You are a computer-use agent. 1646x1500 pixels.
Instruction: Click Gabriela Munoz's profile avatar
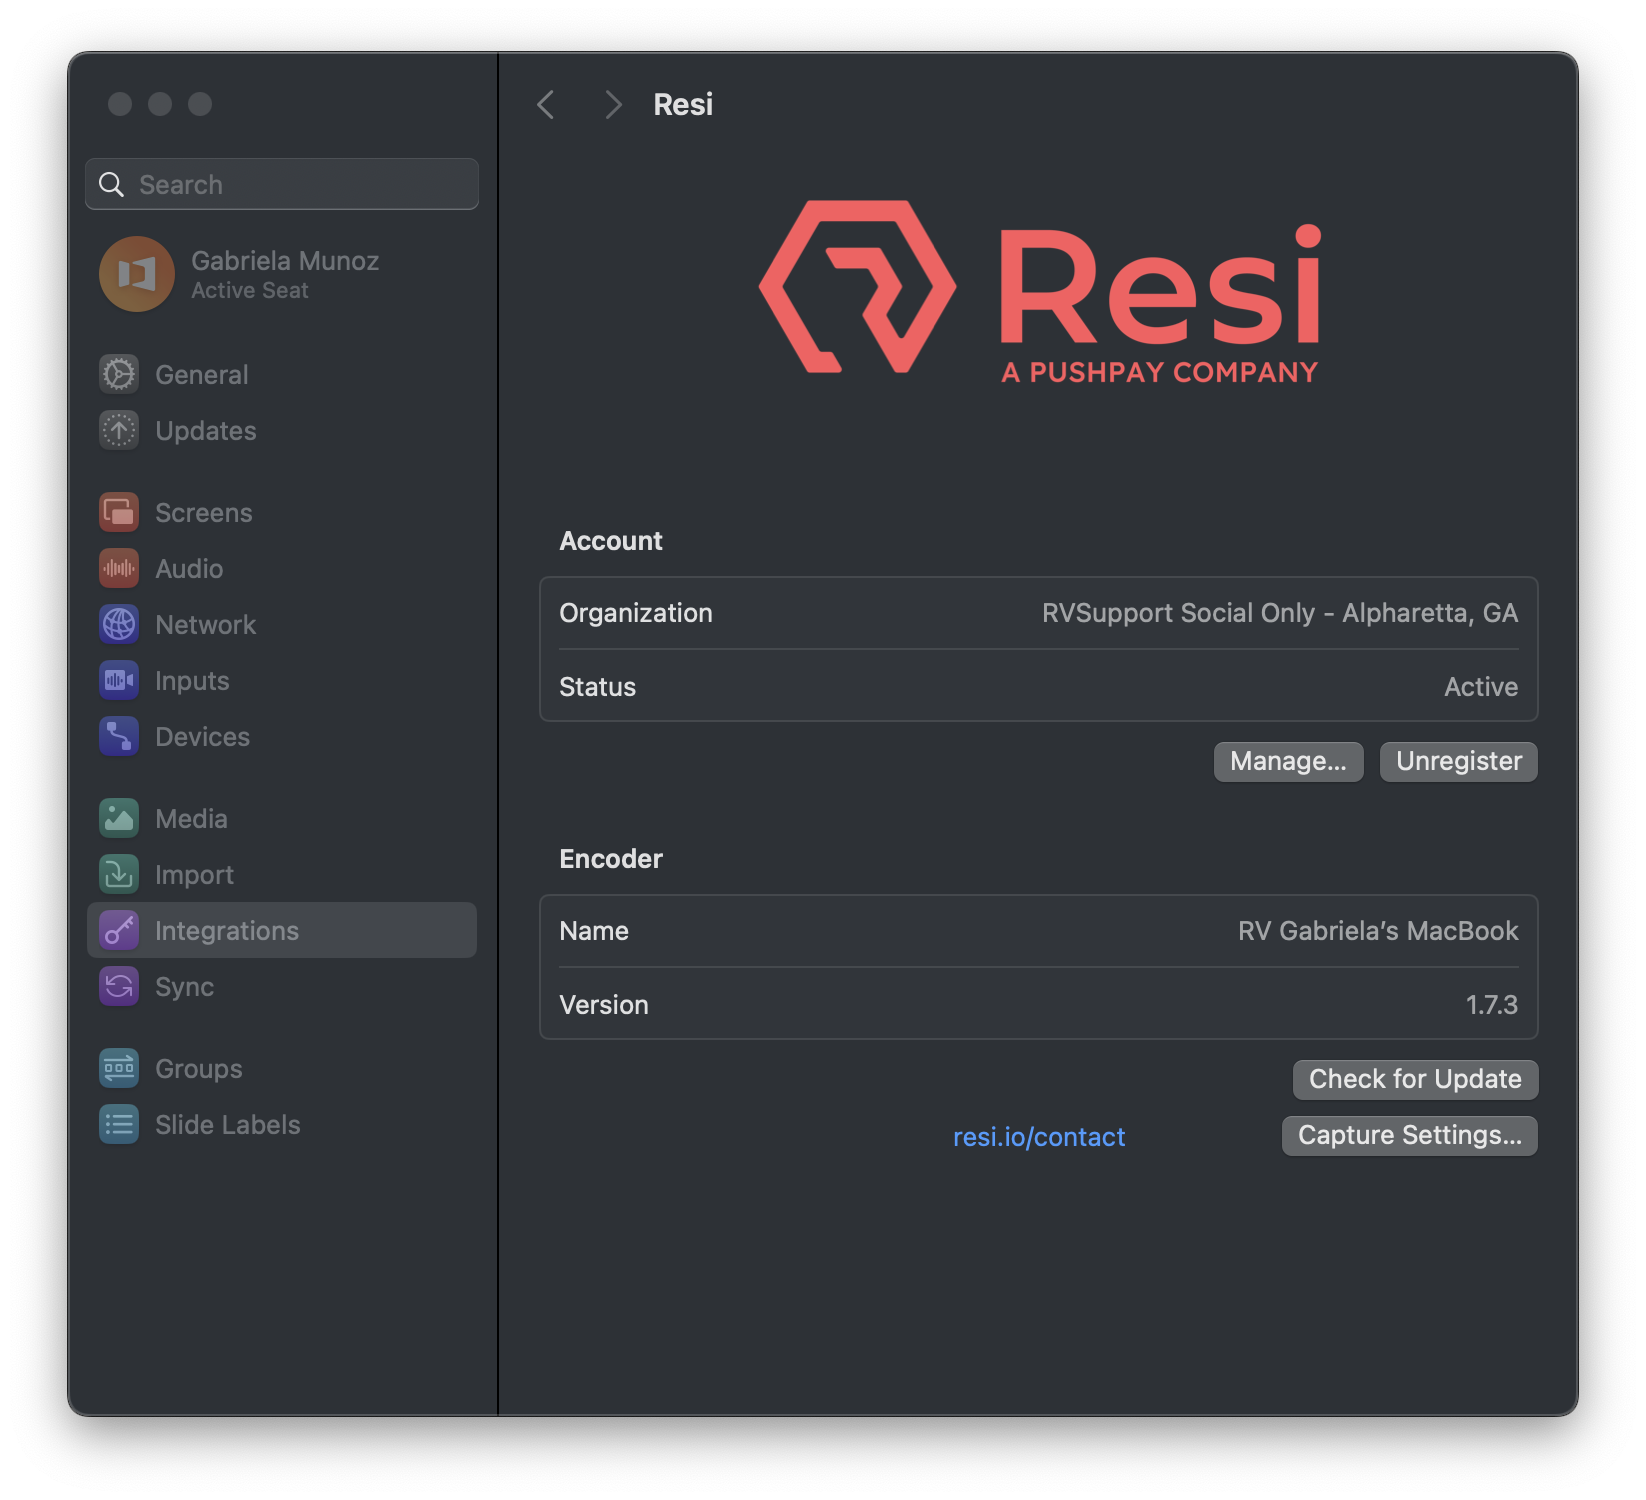(x=137, y=274)
